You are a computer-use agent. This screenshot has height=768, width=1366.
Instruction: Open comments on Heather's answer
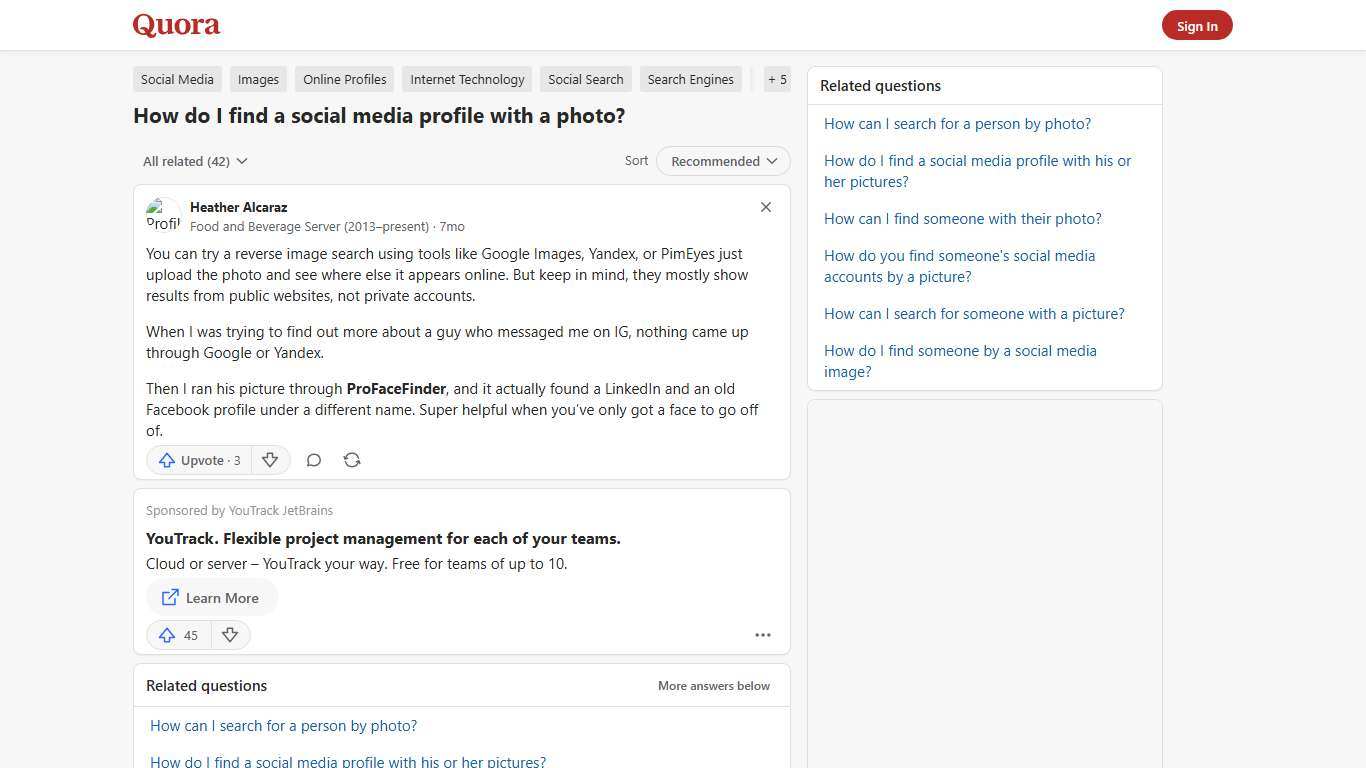[313, 460]
